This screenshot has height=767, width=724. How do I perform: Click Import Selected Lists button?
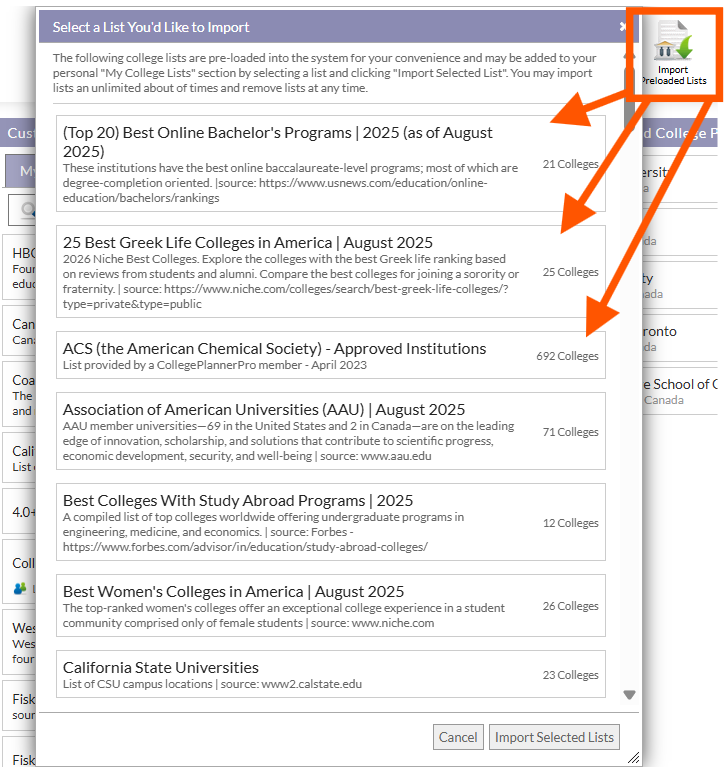pos(554,737)
